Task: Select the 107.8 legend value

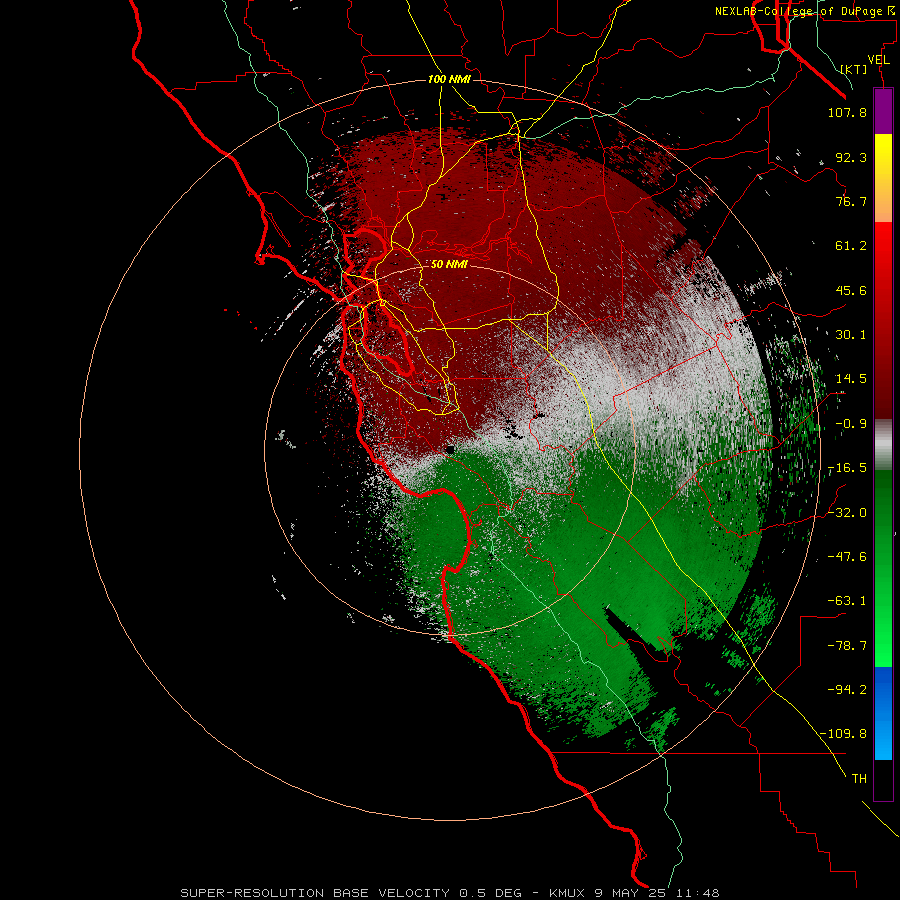Action: tap(847, 112)
